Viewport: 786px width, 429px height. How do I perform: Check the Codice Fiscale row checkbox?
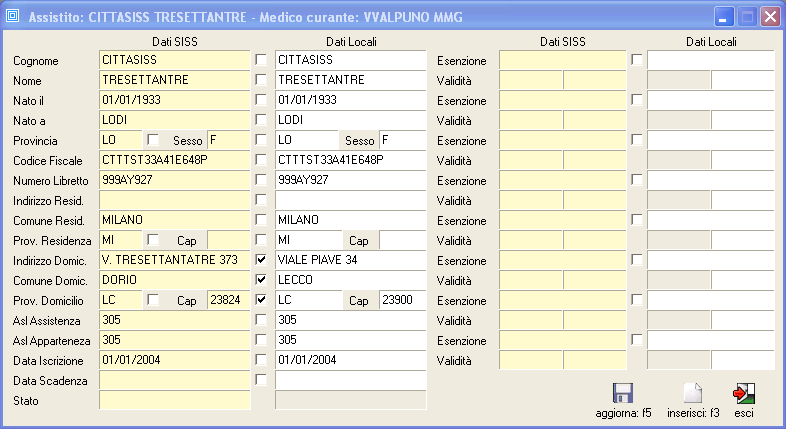[x=261, y=160]
